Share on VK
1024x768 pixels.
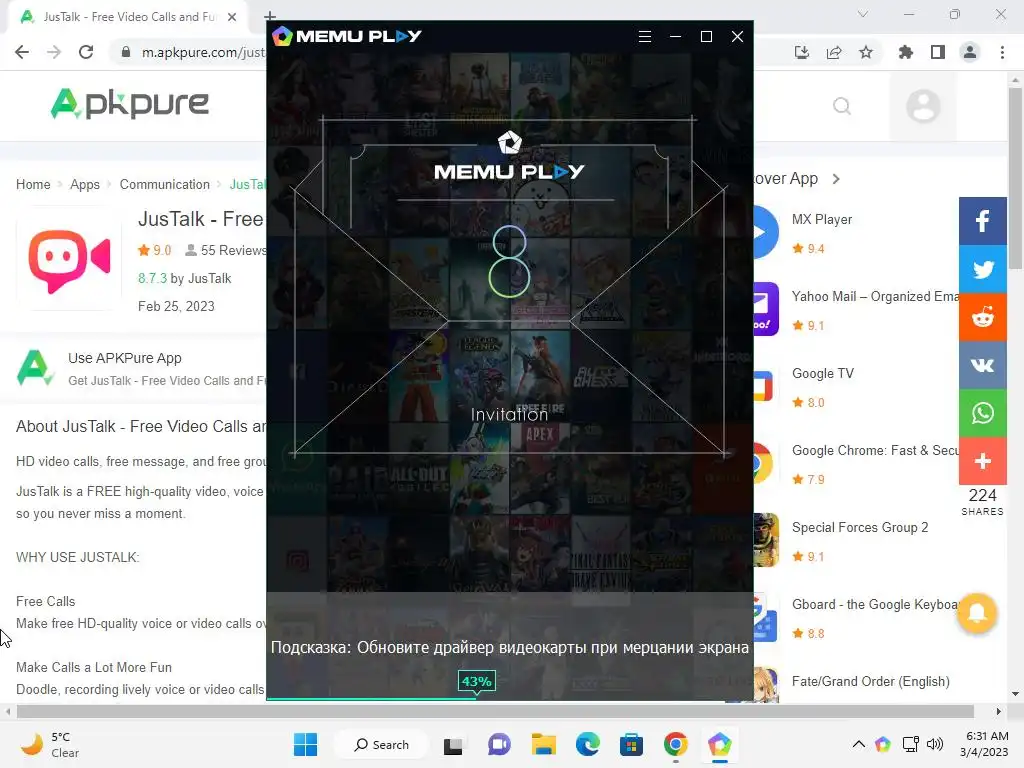pos(982,365)
